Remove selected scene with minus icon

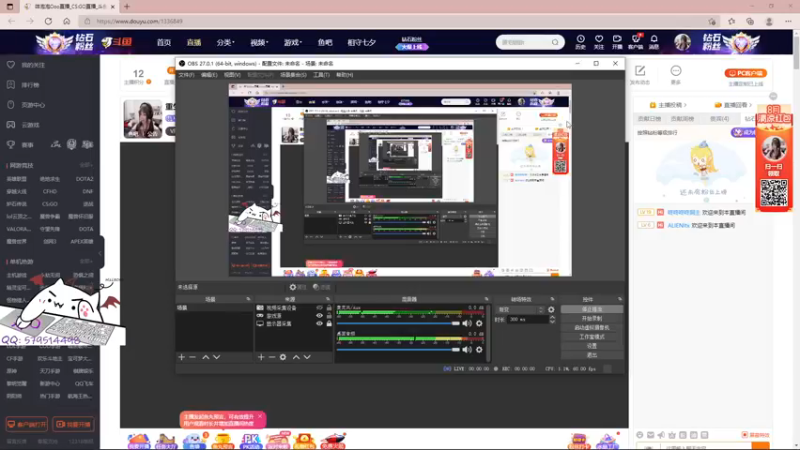point(193,357)
